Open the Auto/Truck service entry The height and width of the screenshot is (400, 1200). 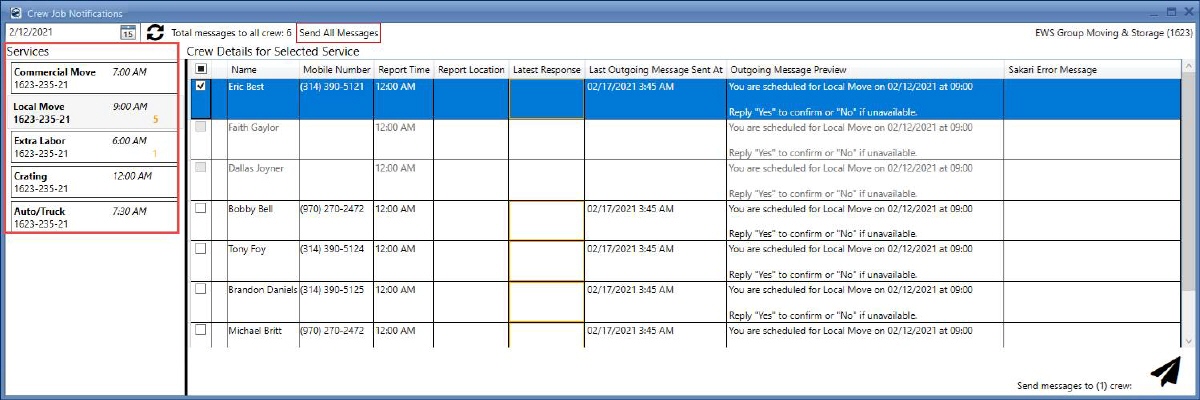coord(92,216)
